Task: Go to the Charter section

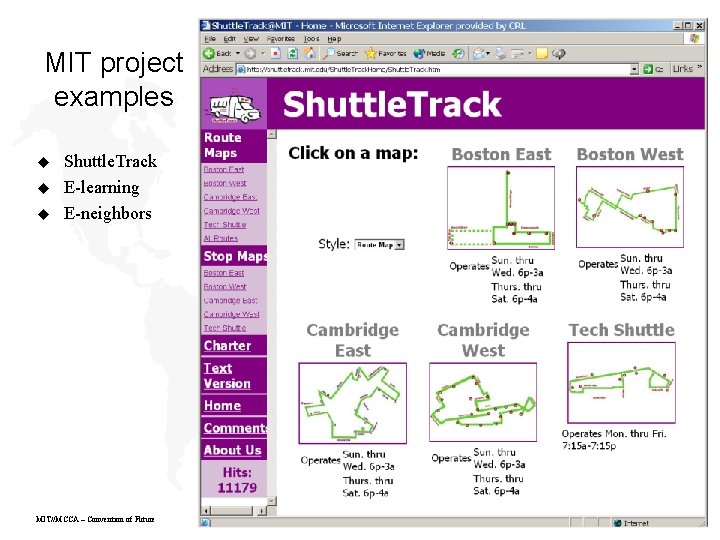Action: (227, 345)
